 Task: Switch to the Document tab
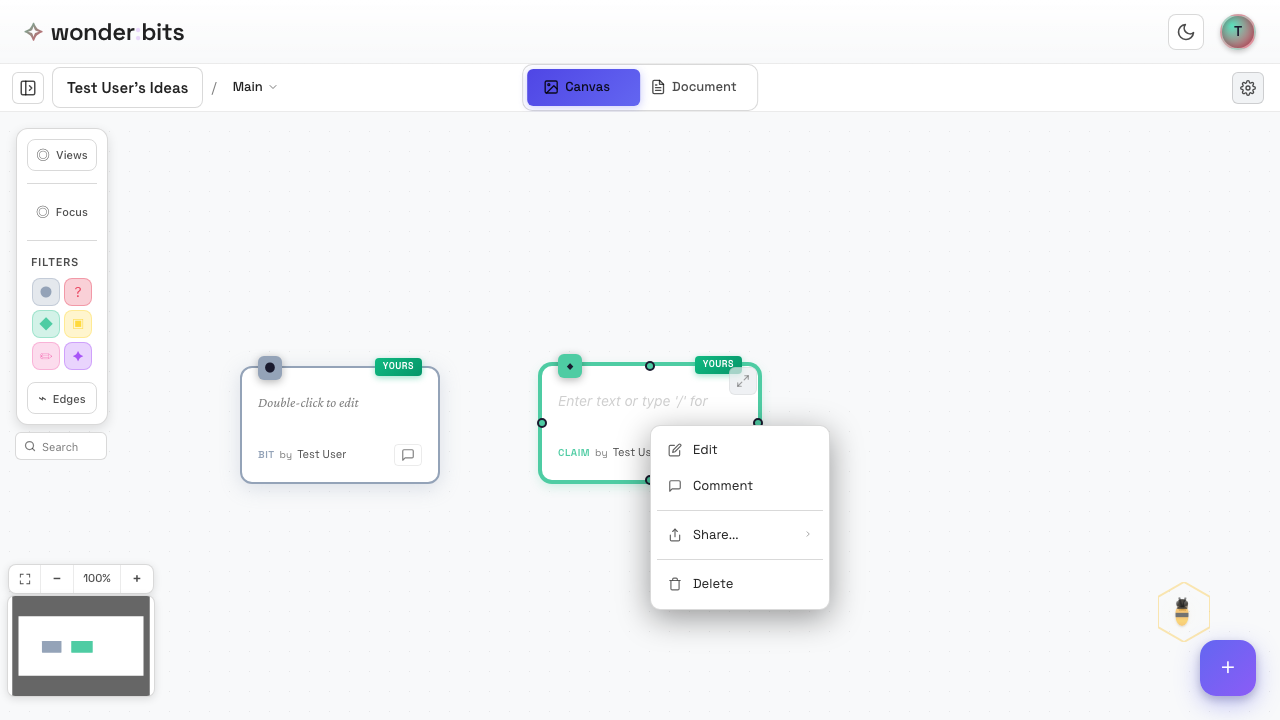click(x=694, y=87)
